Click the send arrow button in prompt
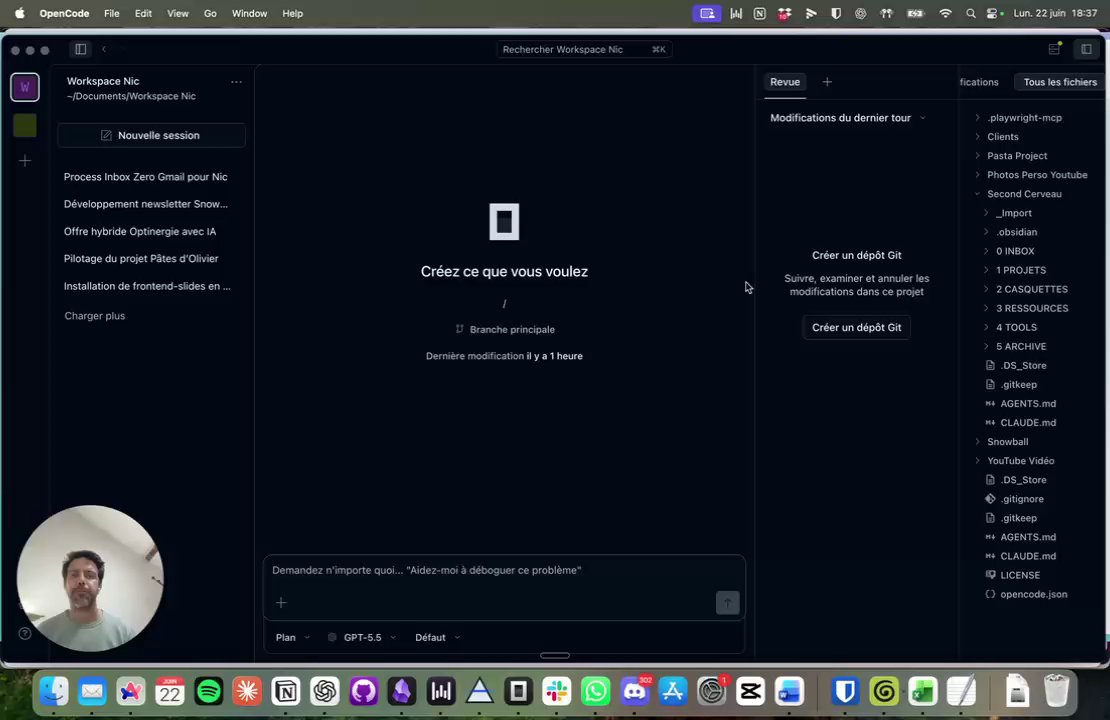The height and width of the screenshot is (720, 1110). tap(727, 602)
